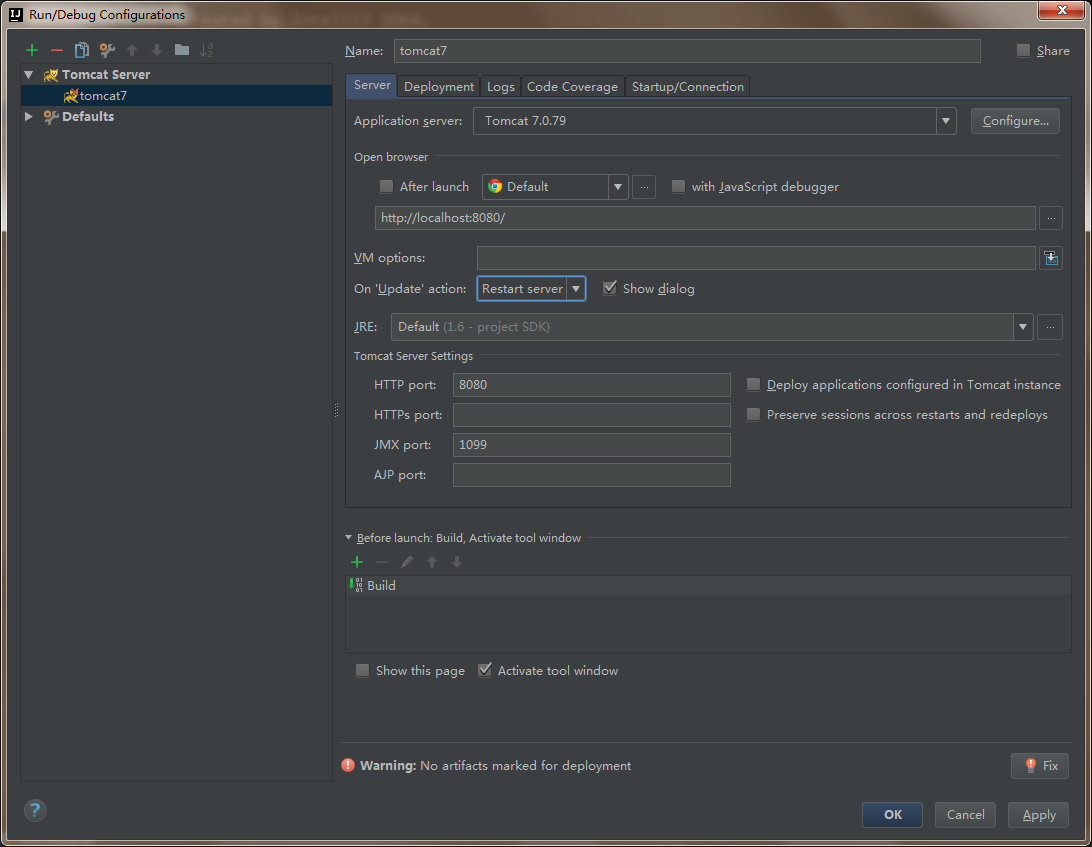The height and width of the screenshot is (847, 1092).
Task: Click the Chrome browser icon
Action: (495, 186)
